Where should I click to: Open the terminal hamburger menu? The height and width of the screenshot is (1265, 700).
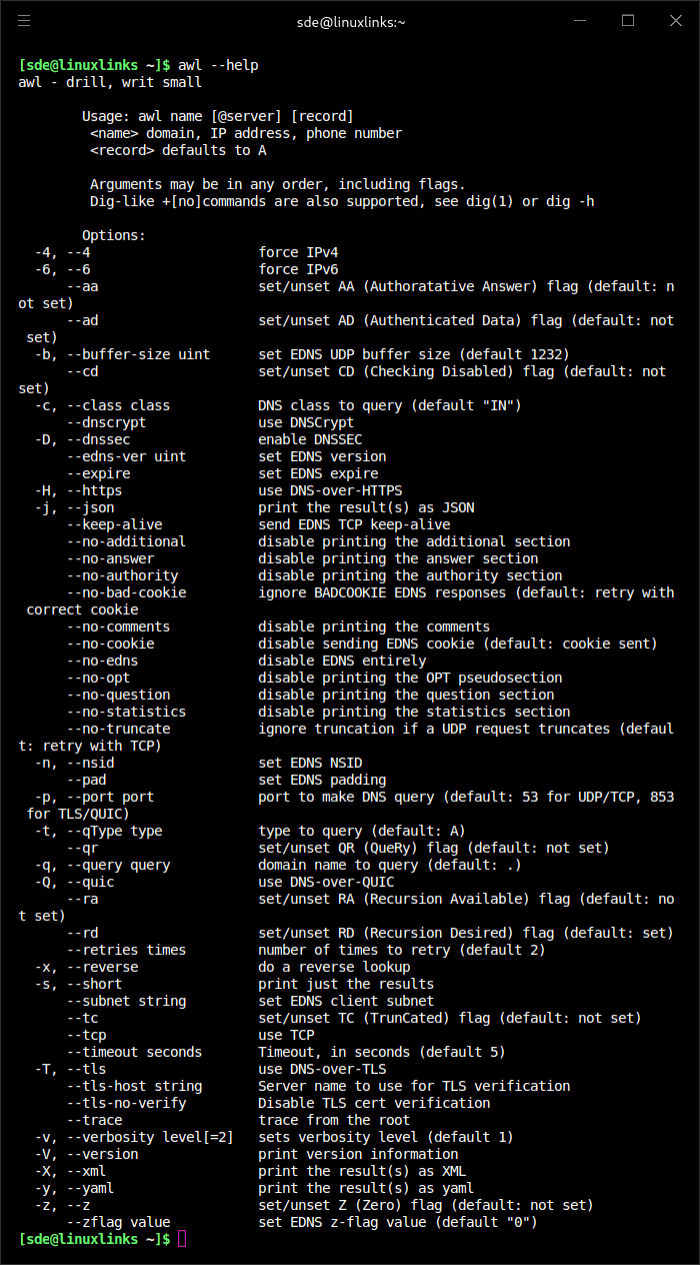coord(24,21)
